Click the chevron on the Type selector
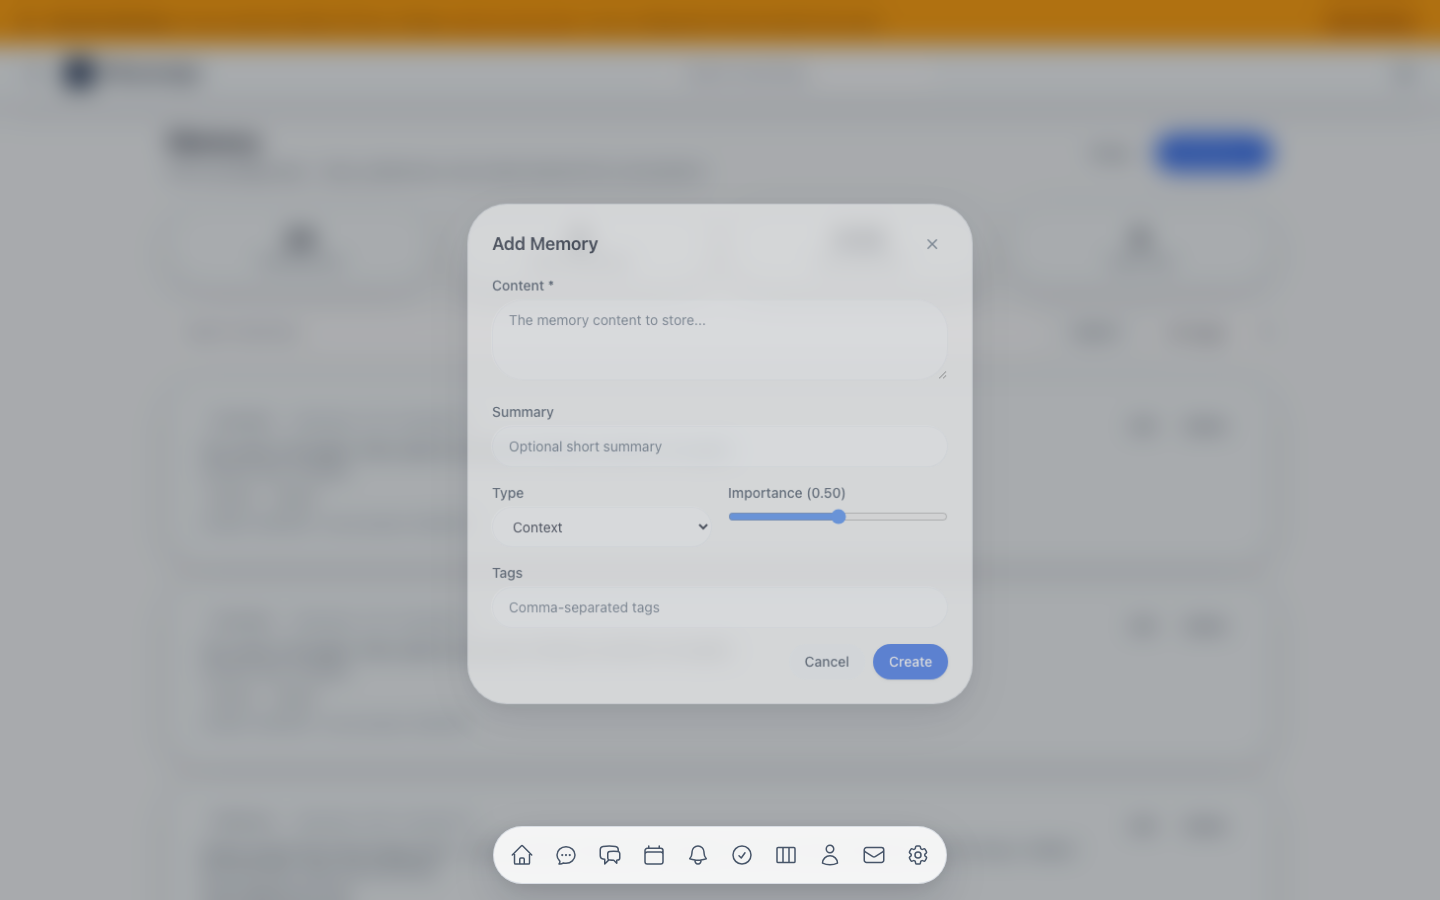The width and height of the screenshot is (1440, 900). click(x=702, y=526)
